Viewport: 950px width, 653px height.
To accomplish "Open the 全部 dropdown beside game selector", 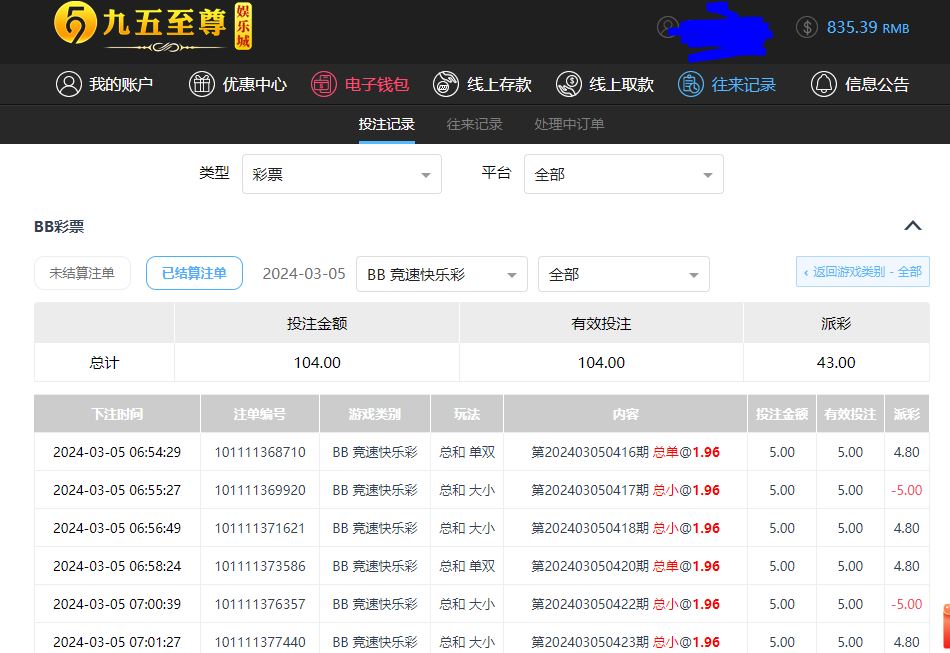I will pyautogui.click(x=623, y=274).
